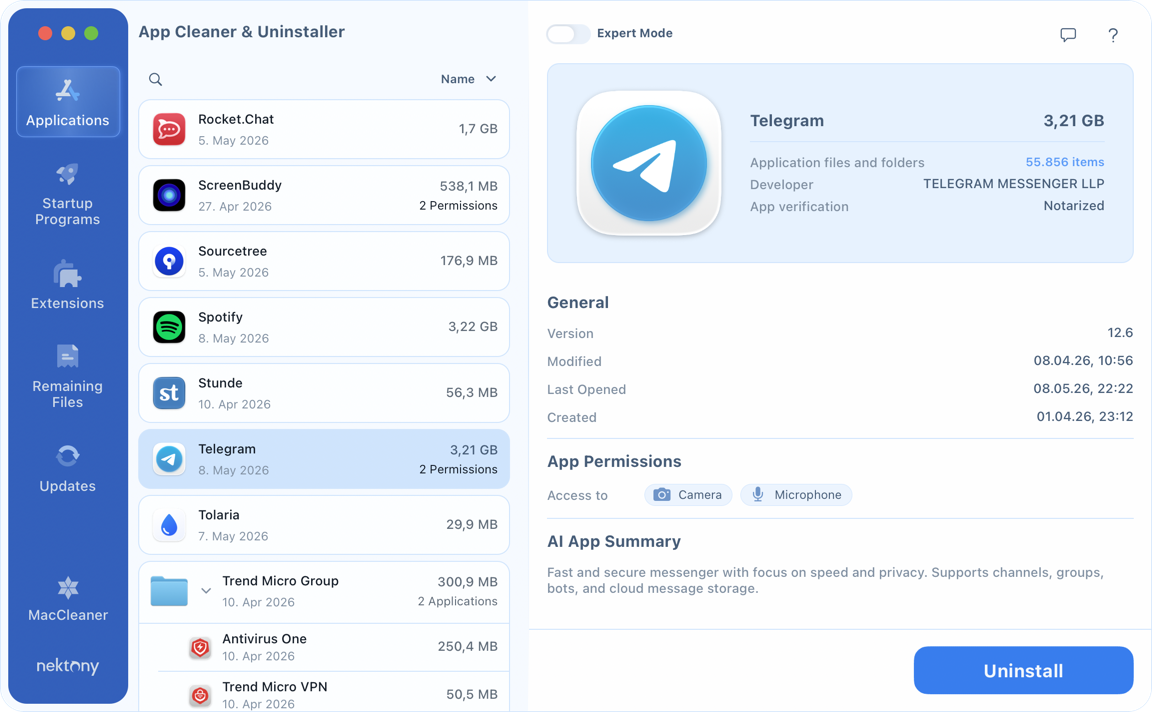The image size is (1152, 712).
Task: Select Stunde in the app list
Action: point(324,393)
